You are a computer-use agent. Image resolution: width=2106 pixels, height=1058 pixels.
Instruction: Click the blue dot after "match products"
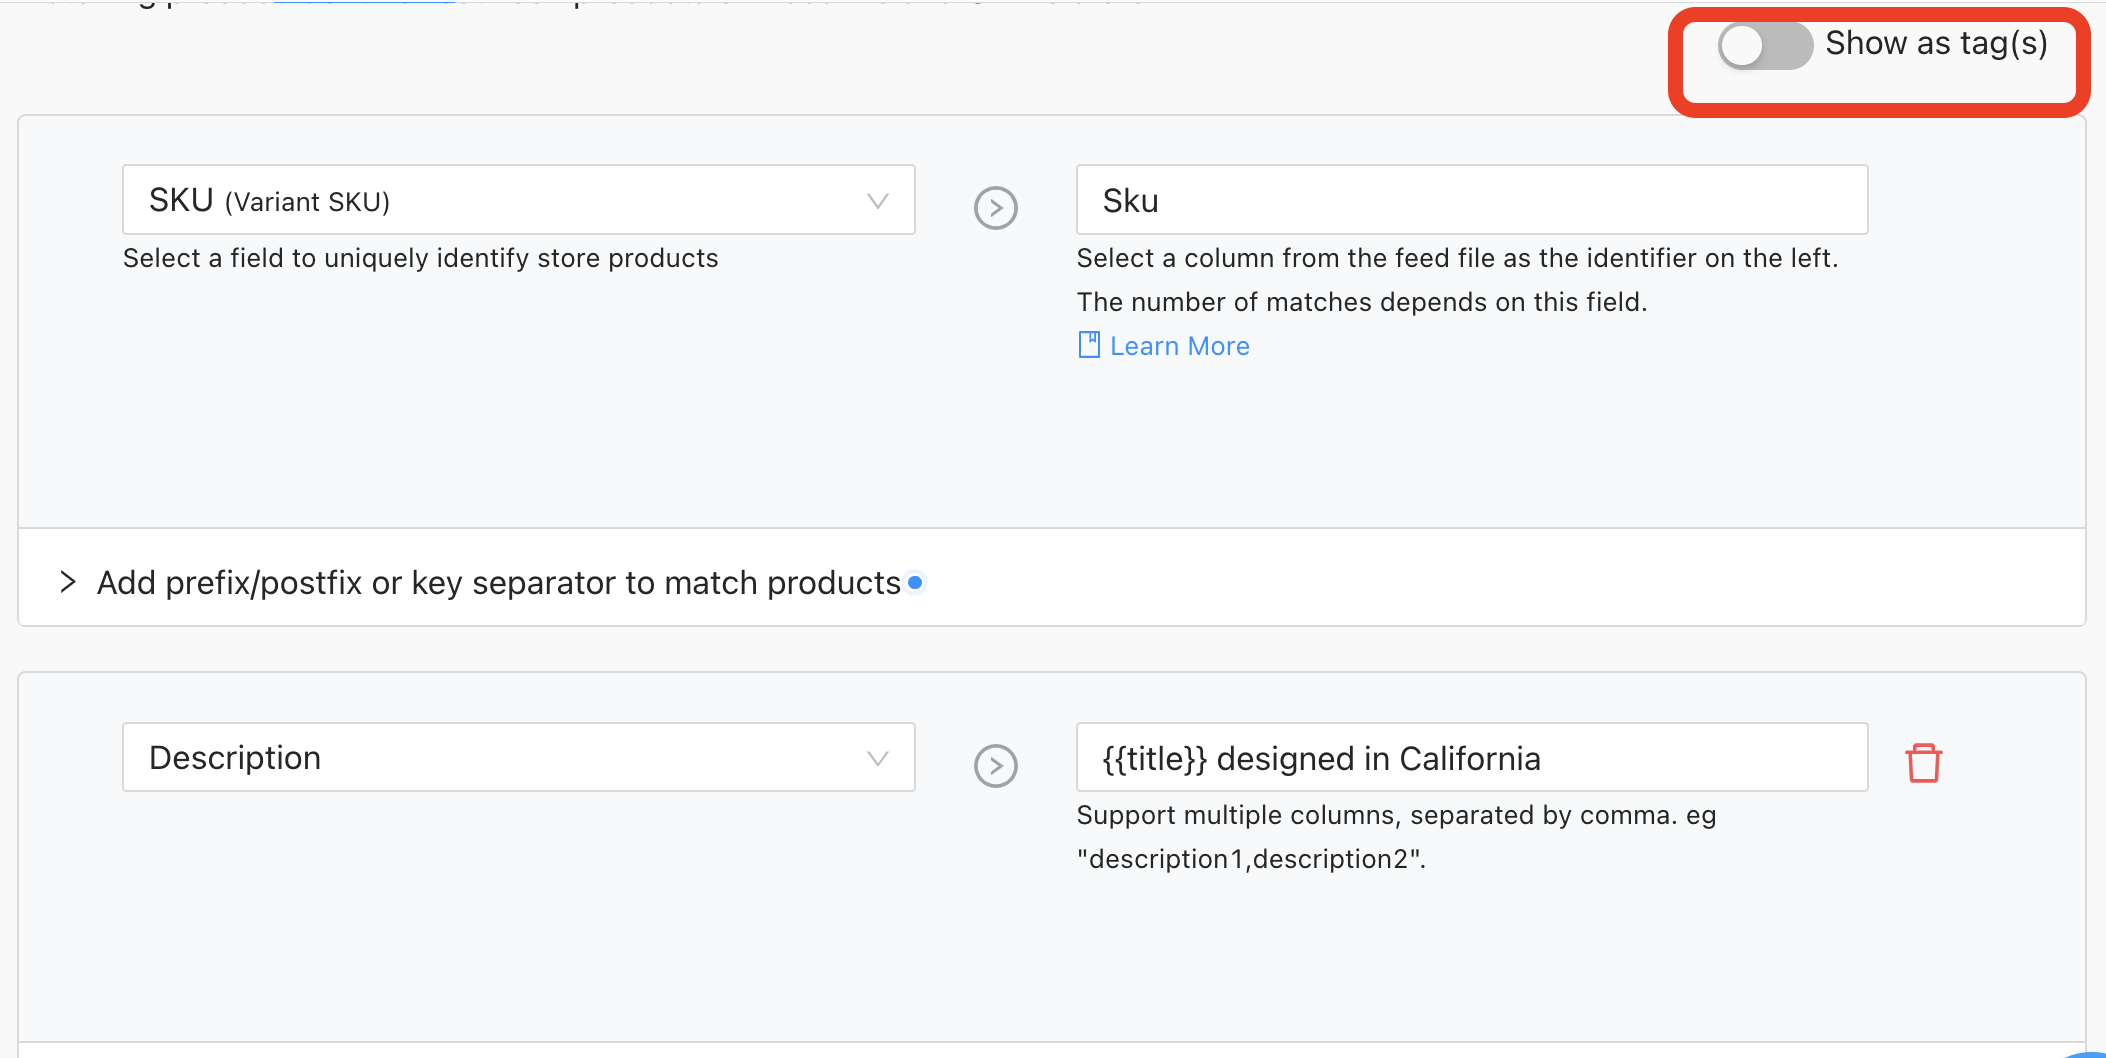point(915,582)
